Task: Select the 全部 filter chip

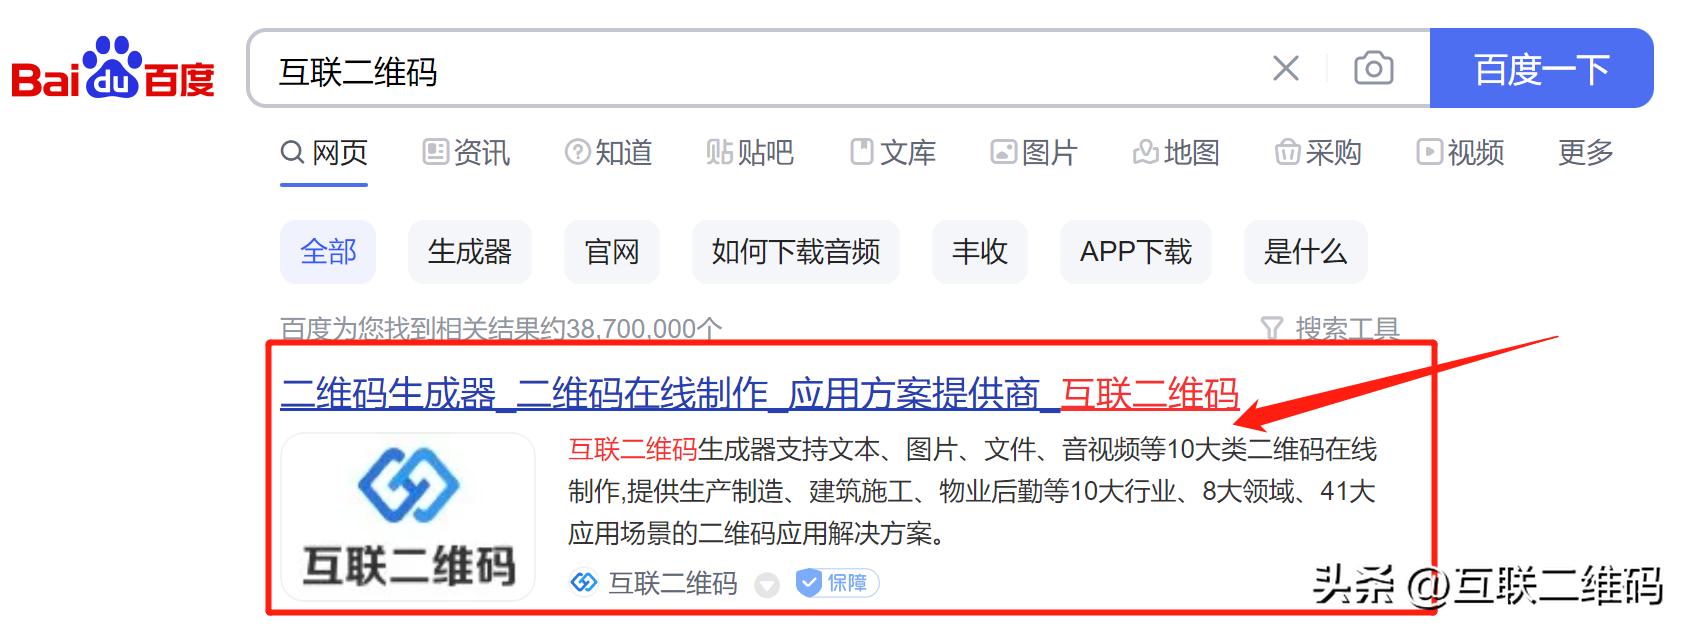Action: pyautogui.click(x=328, y=252)
